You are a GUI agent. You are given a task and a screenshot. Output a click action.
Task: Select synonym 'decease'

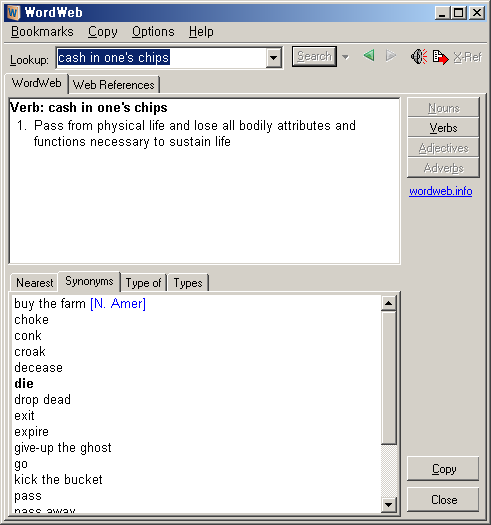38,368
